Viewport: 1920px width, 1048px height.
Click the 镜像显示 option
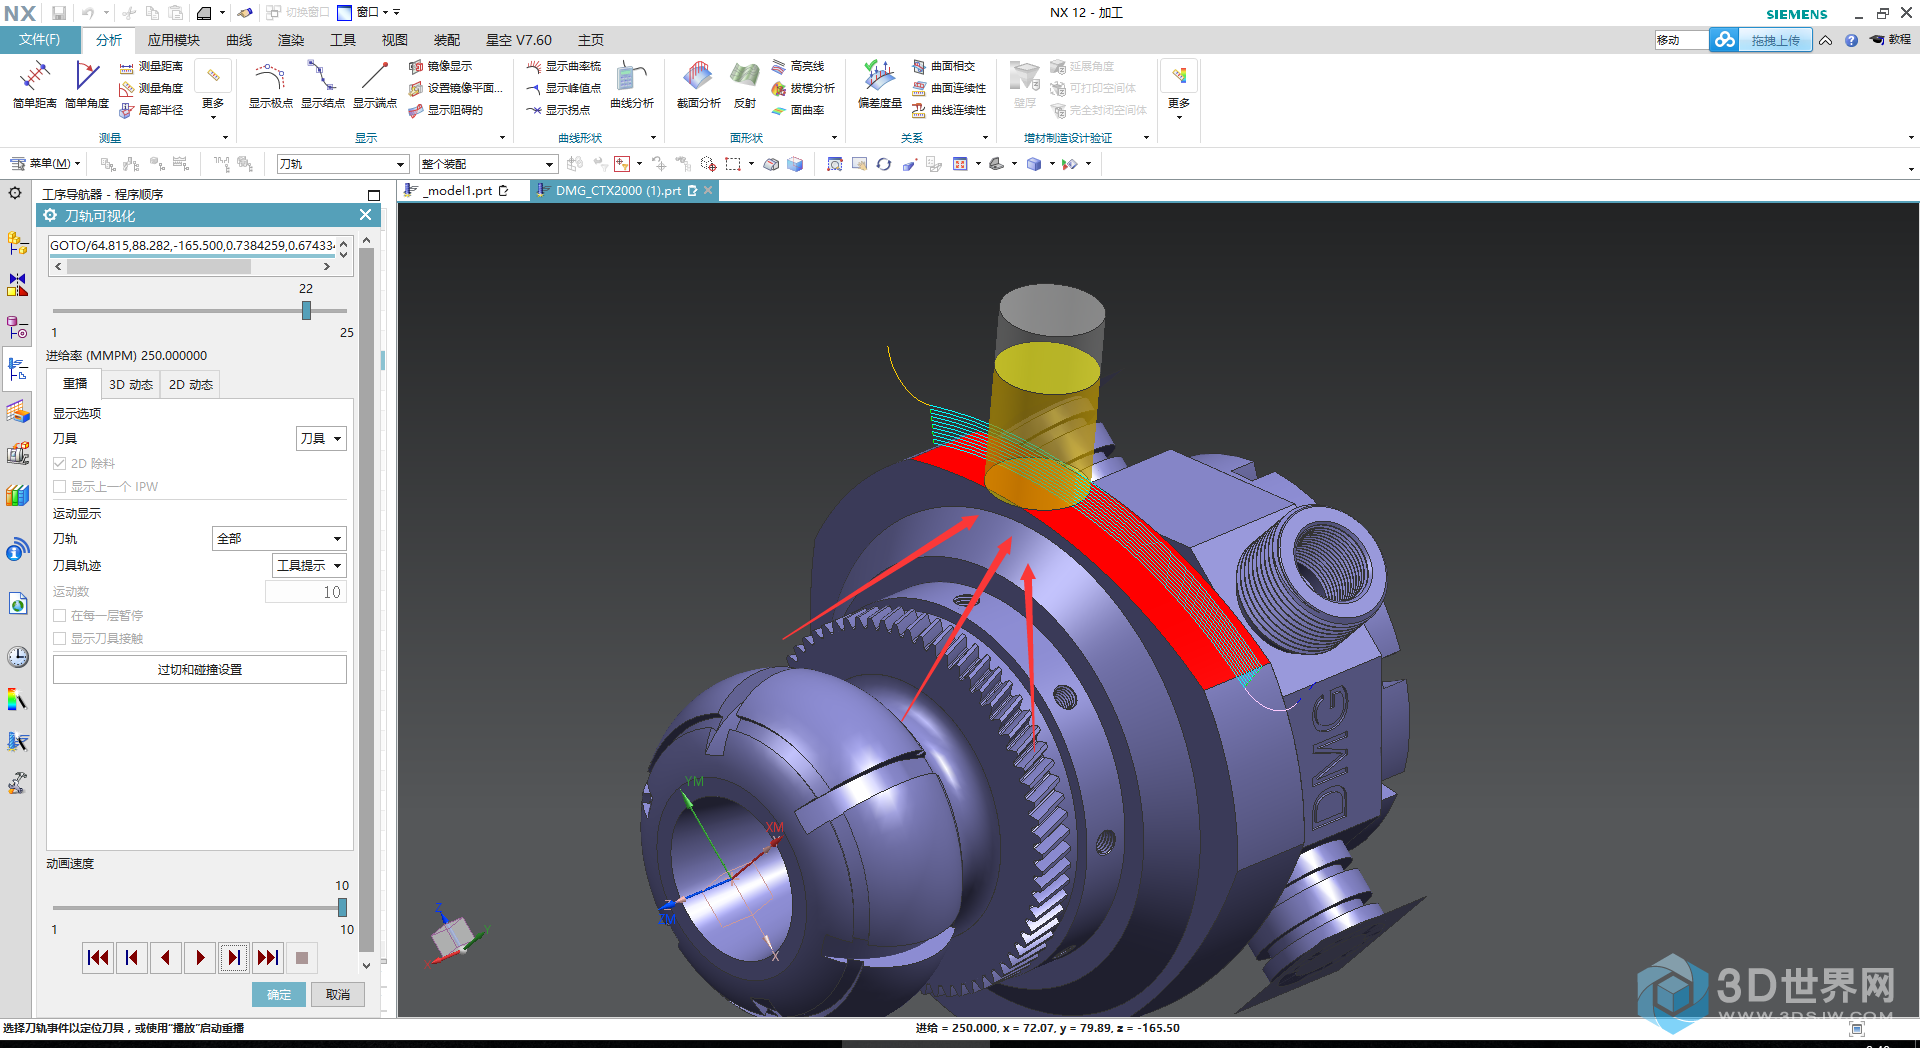(440, 66)
